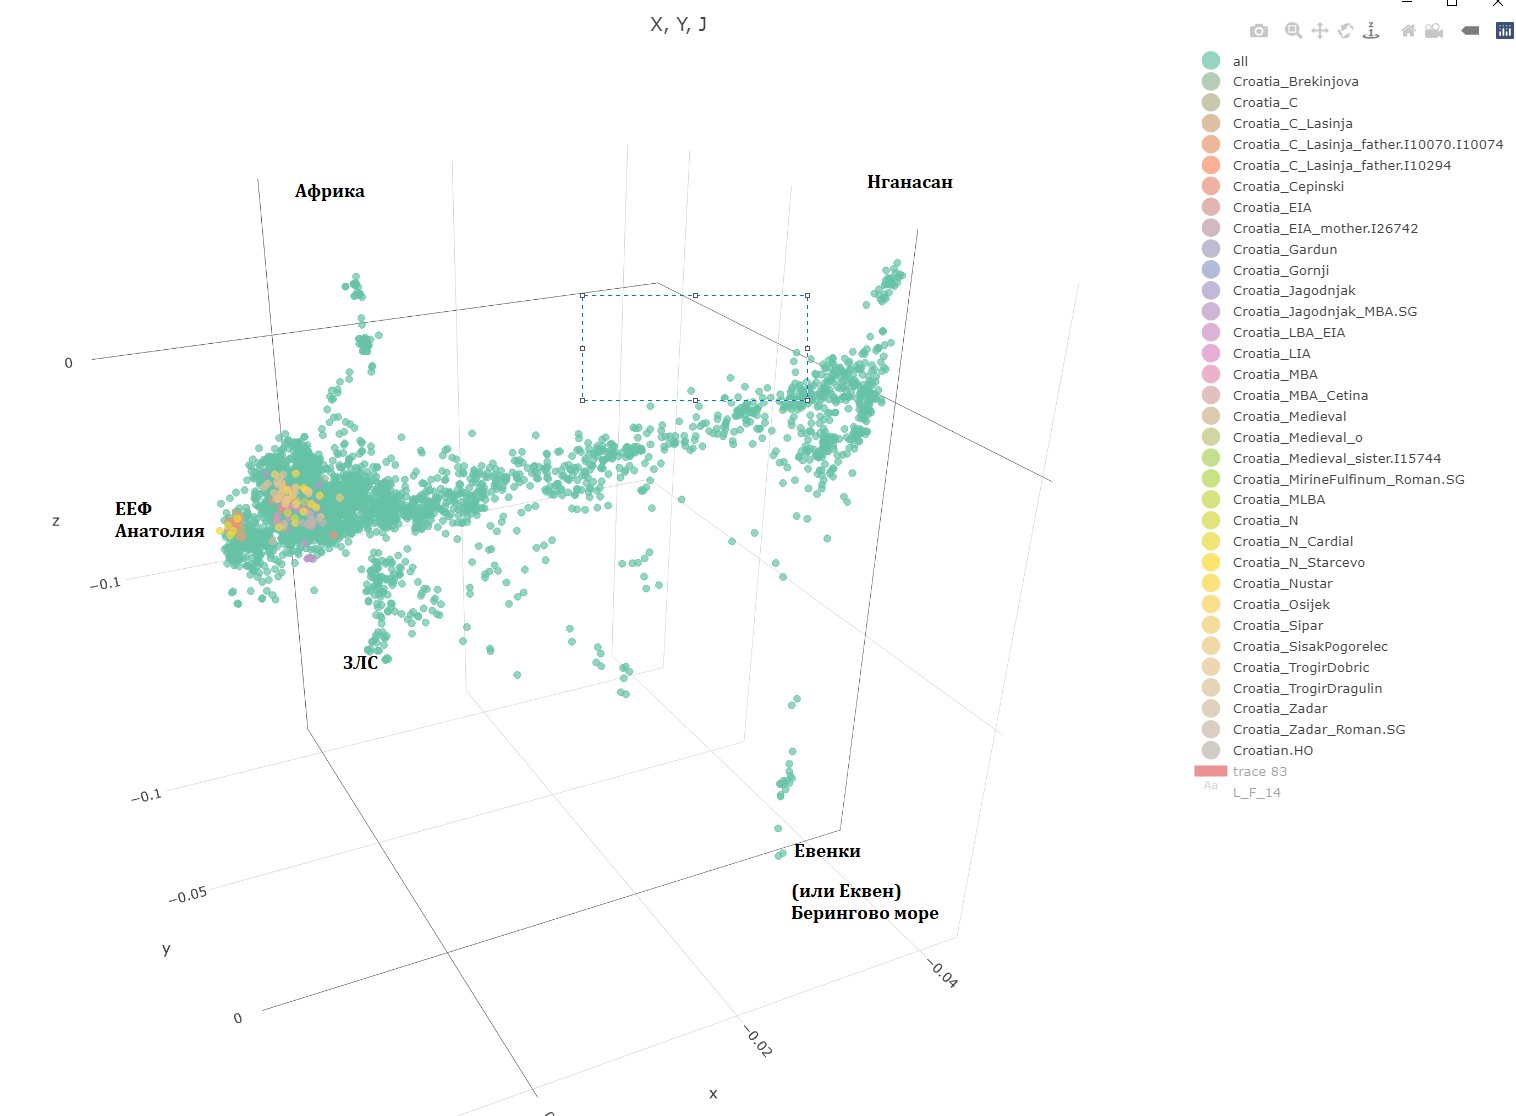Activate the Pan tool
The height and width of the screenshot is (1116, 1516).
1320,31
